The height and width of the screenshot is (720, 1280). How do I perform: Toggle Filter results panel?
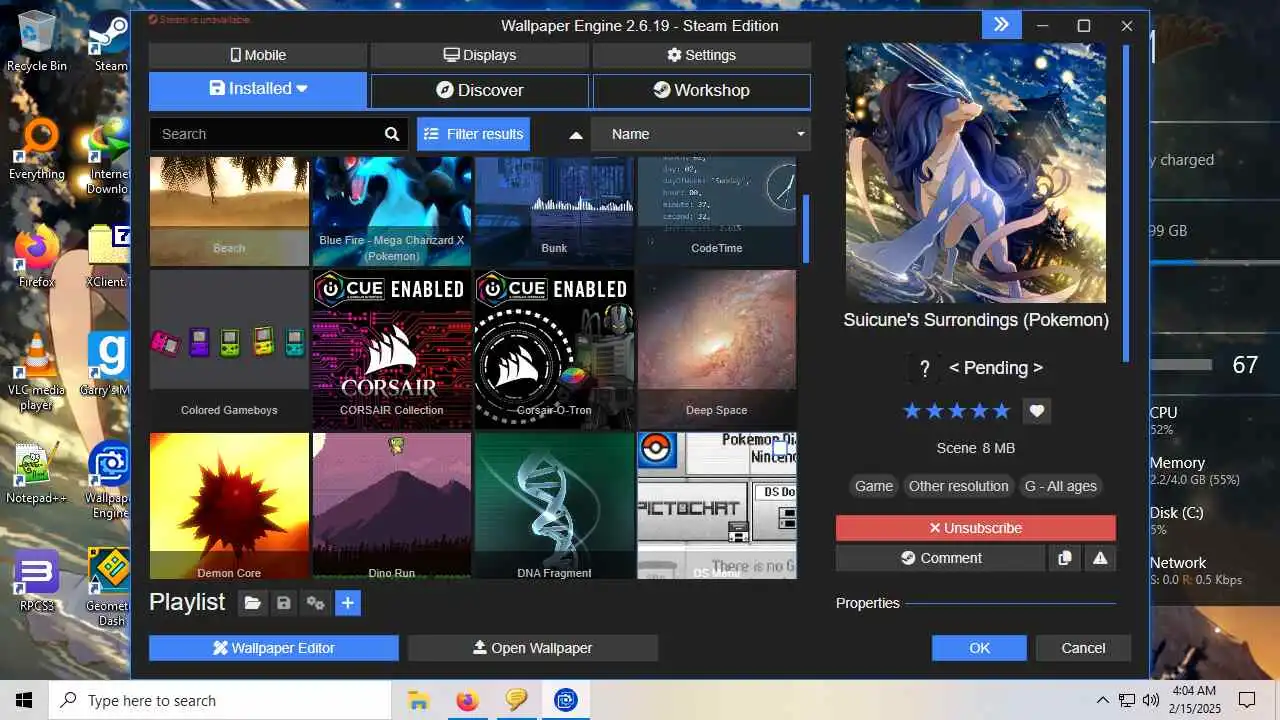473,134
